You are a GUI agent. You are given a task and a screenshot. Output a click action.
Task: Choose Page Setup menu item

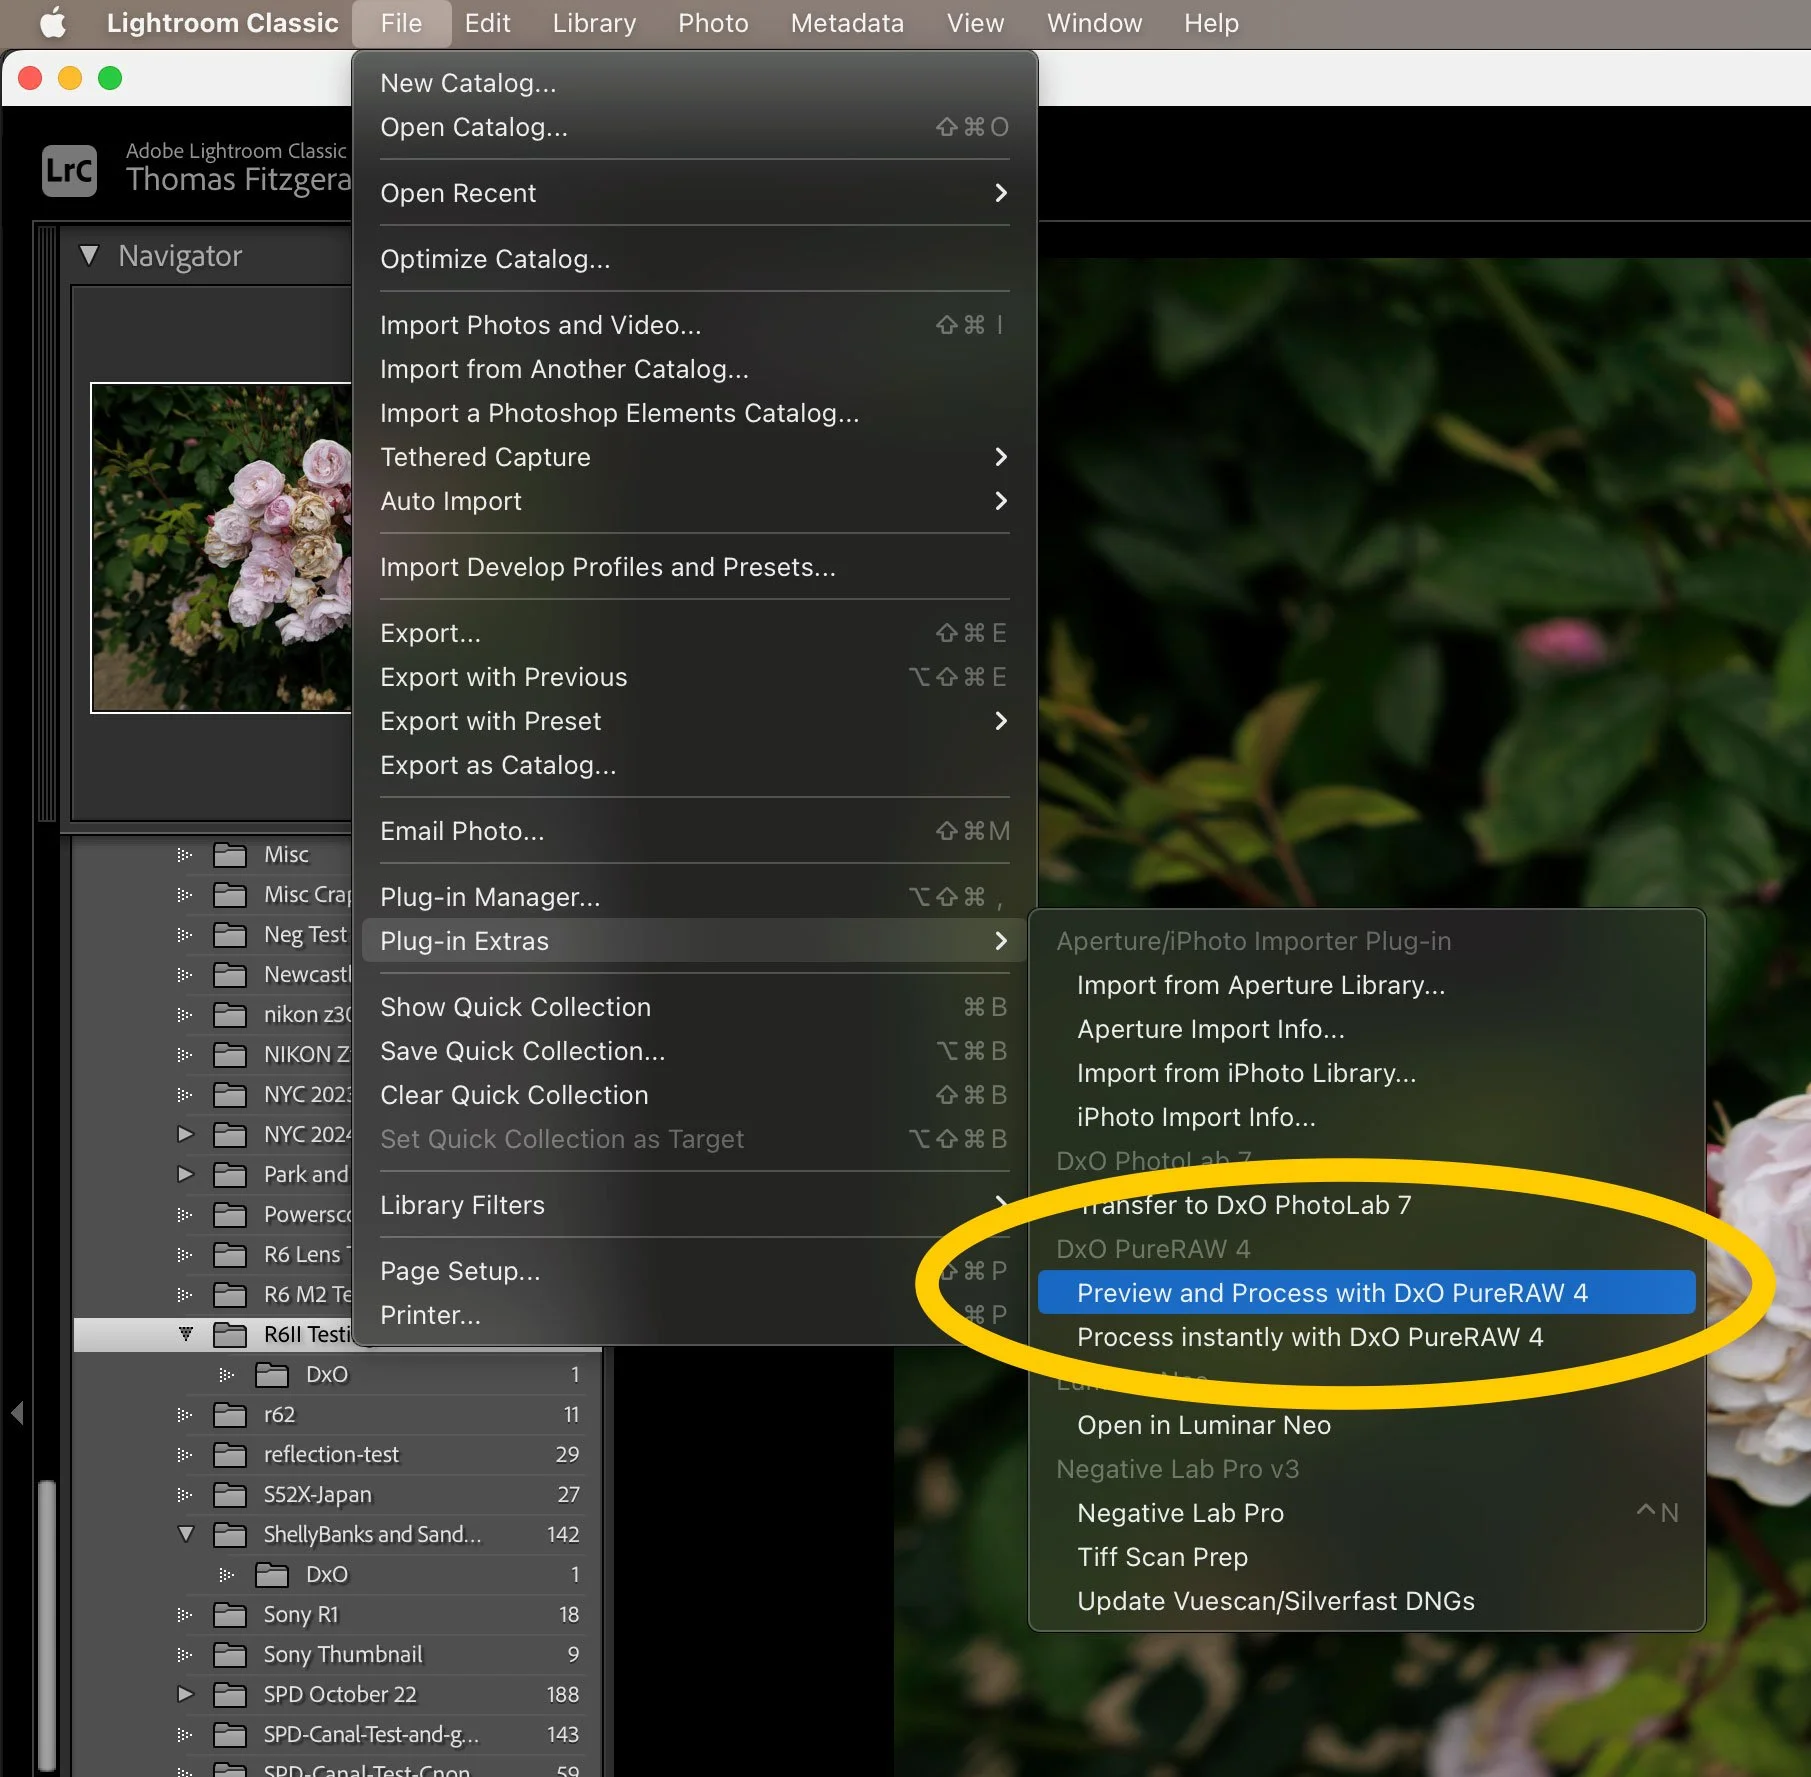coord(694,1271)
